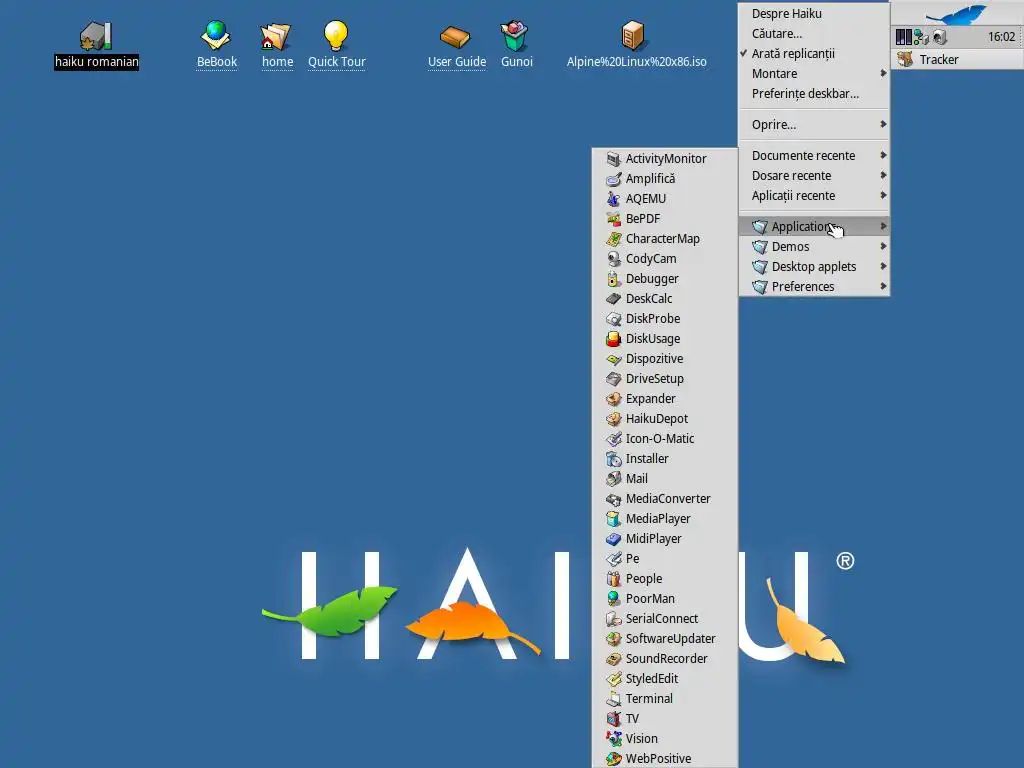Launch CharacterMap

pyautogui.click(x=665, y=238)
